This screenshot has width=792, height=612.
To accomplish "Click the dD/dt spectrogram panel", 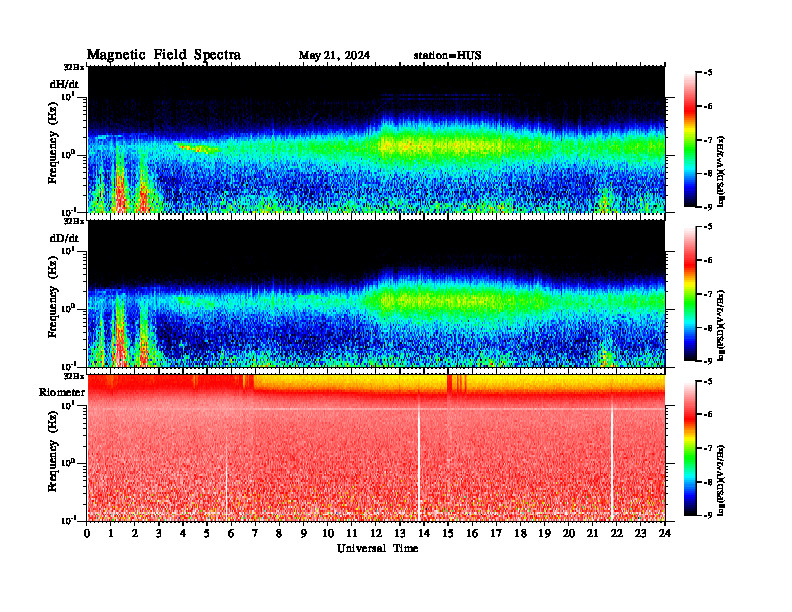I will 376,293.
